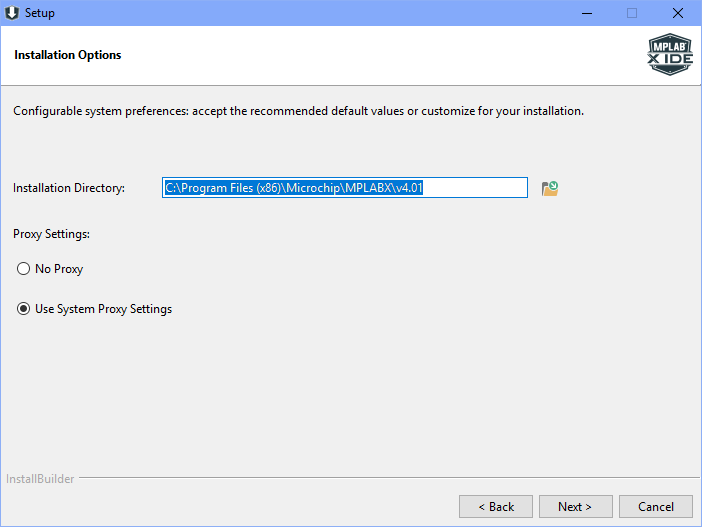Screen dimensions: 702x527
Task: Click the greyed-out maximize button
Action: point(632,13)
